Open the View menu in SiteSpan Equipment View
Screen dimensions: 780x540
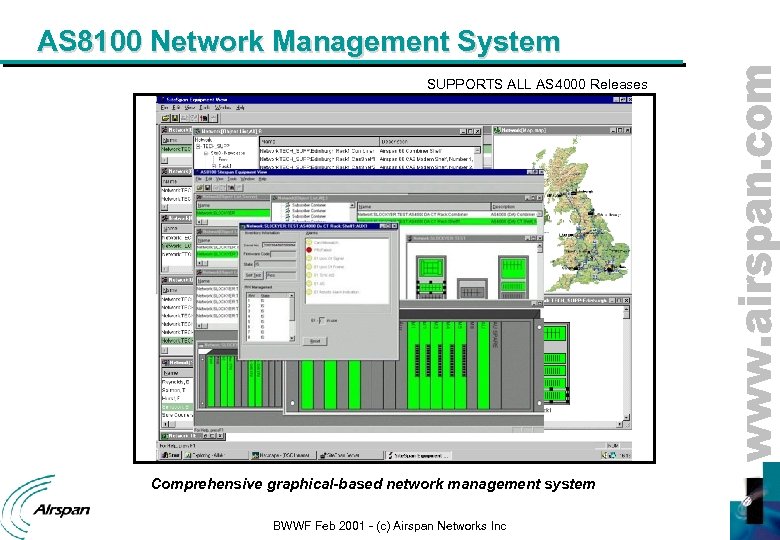click(190, 107)
